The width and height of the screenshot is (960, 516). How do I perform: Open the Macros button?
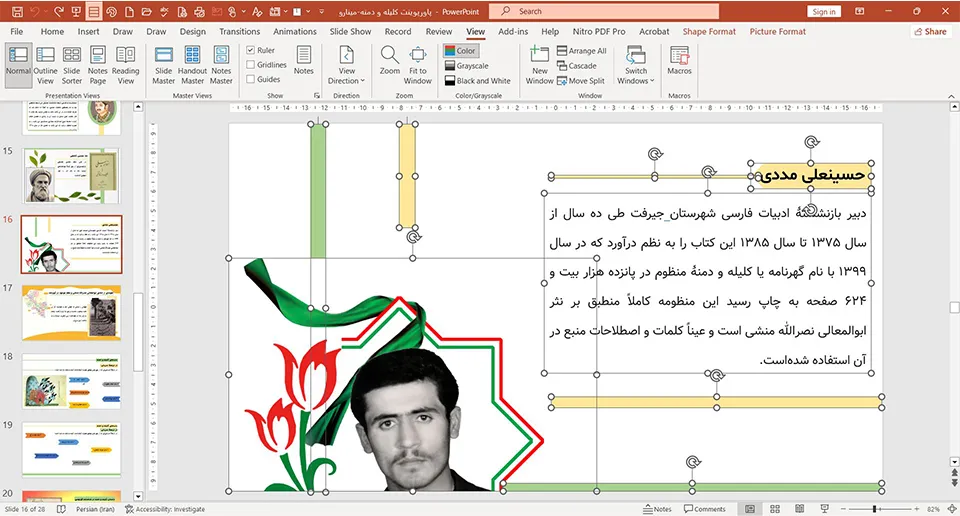[679, 61]
